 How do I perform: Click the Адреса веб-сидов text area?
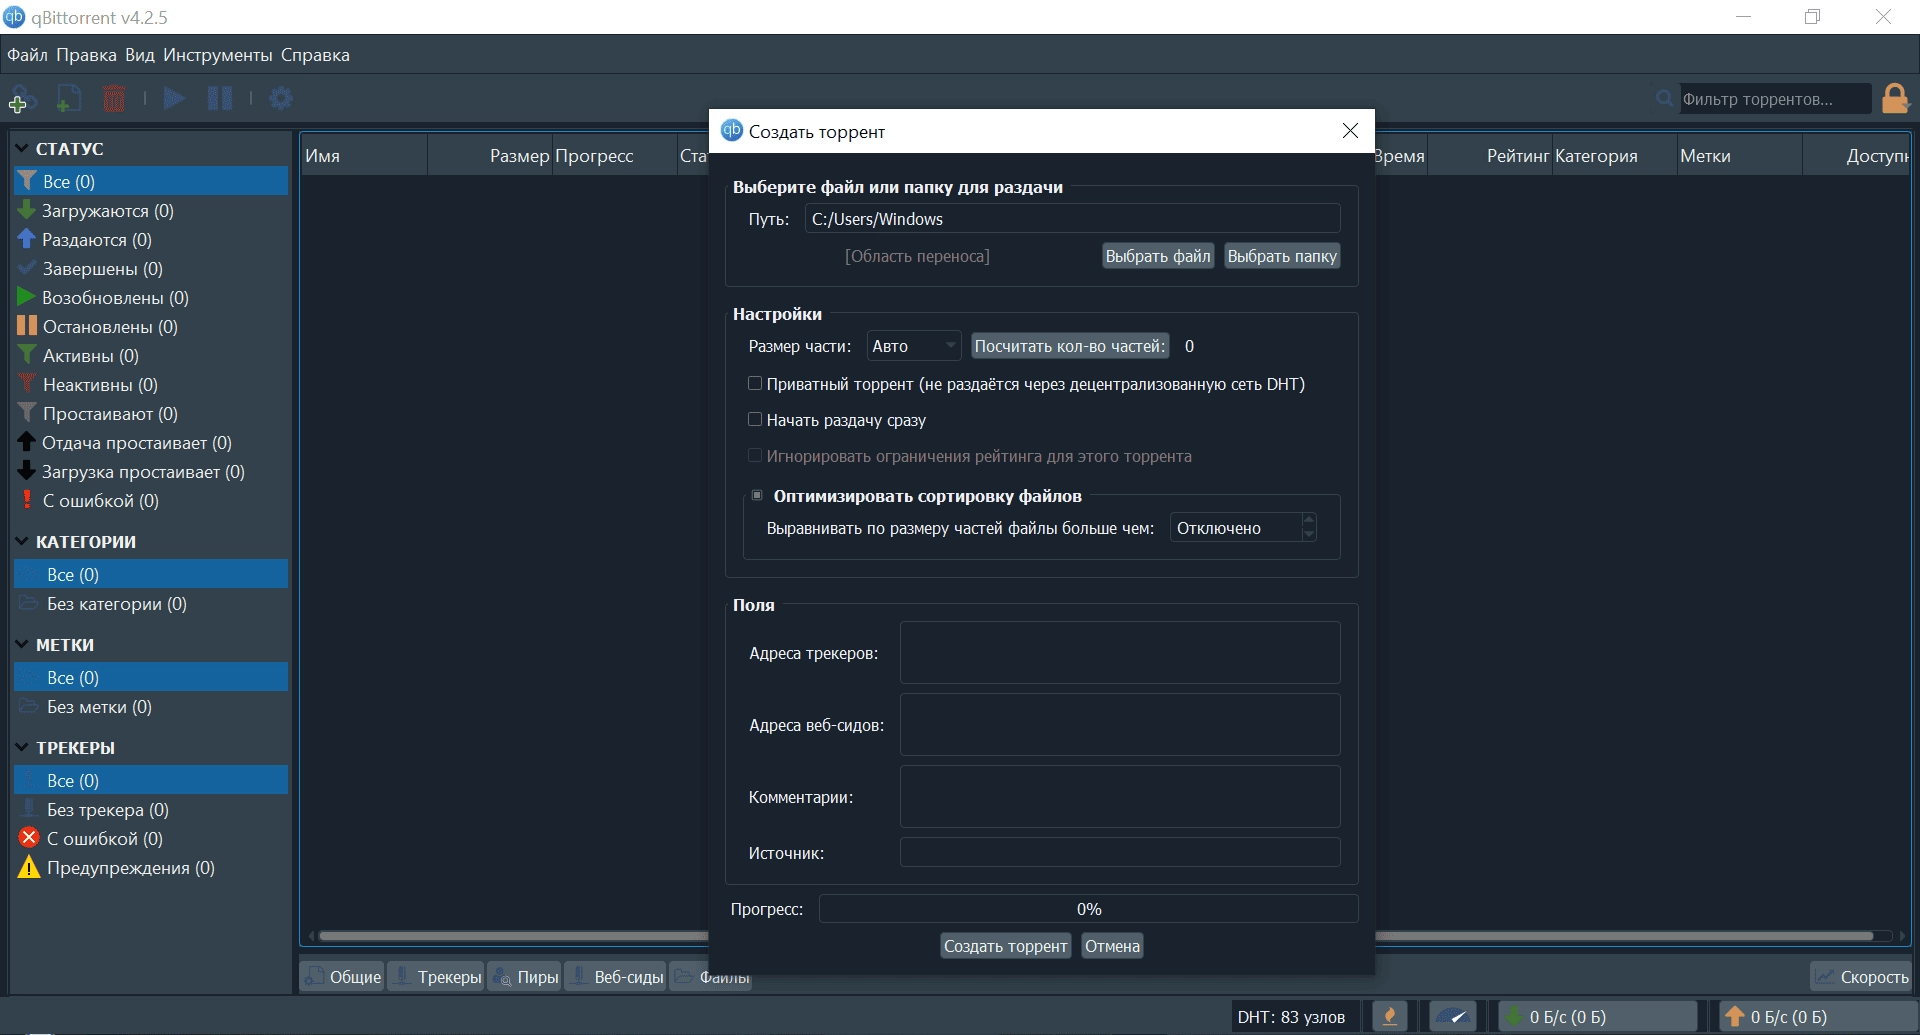[1120, 725]
